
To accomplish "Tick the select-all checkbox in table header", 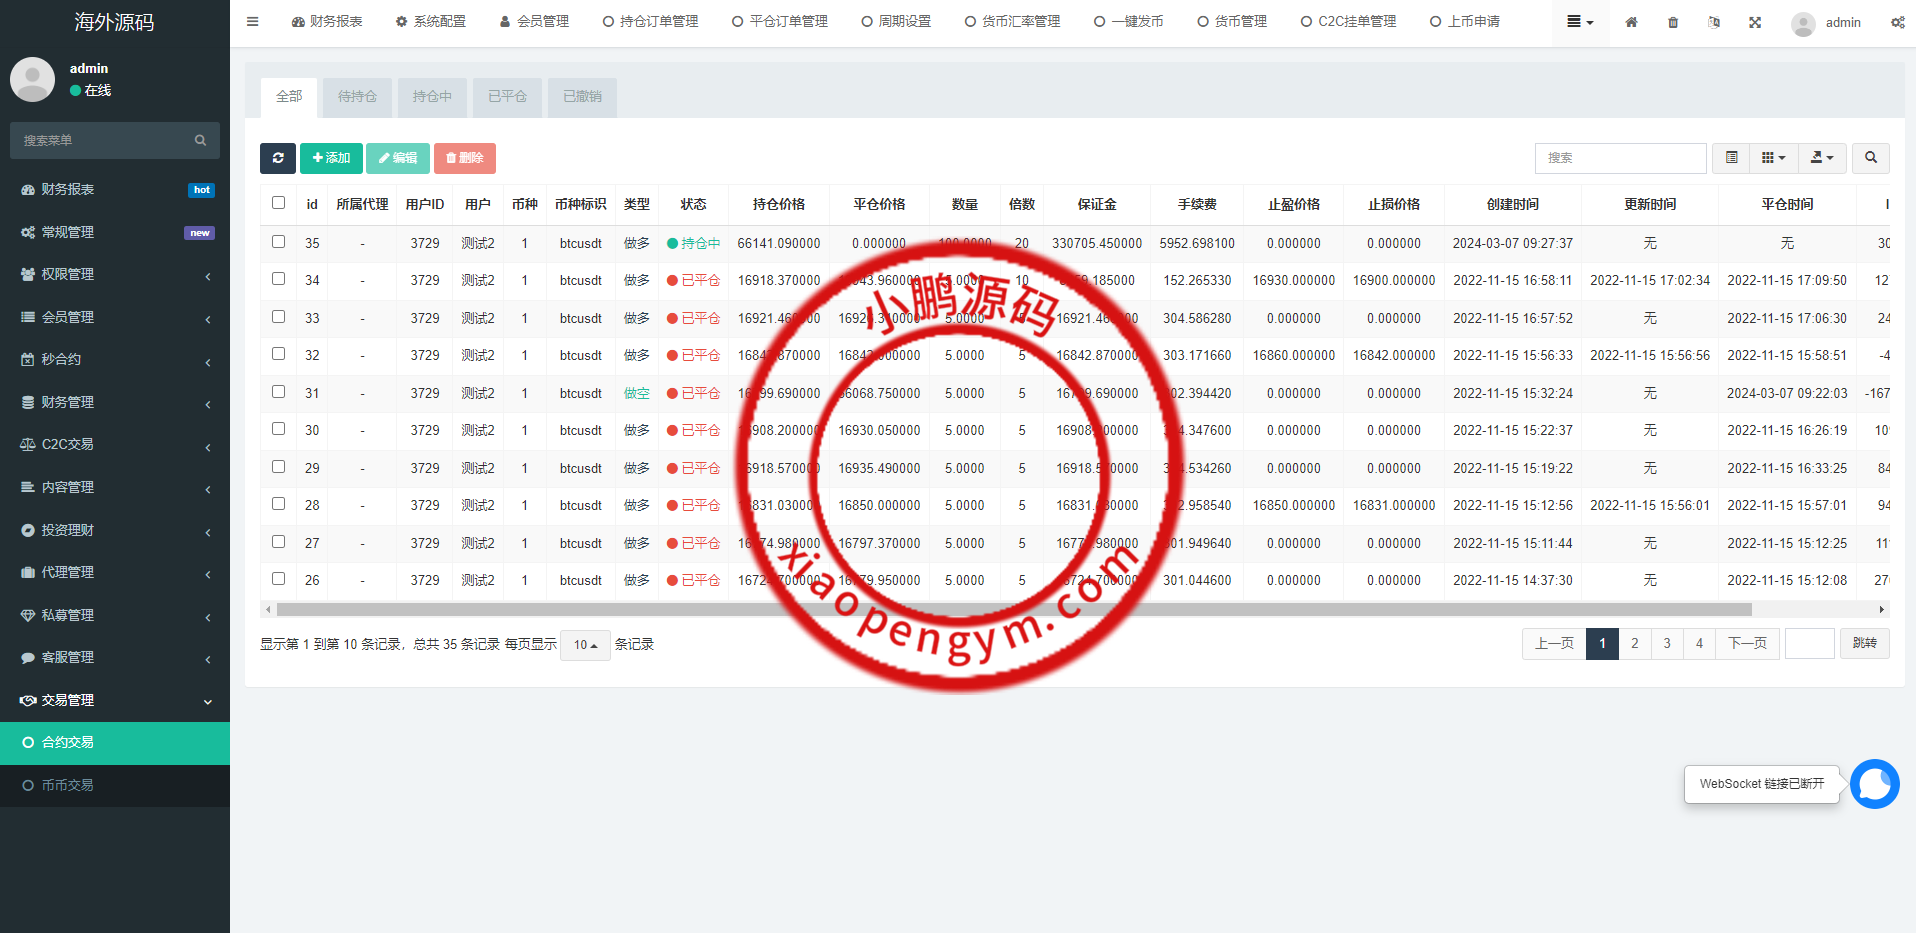I will pos(279,203).
